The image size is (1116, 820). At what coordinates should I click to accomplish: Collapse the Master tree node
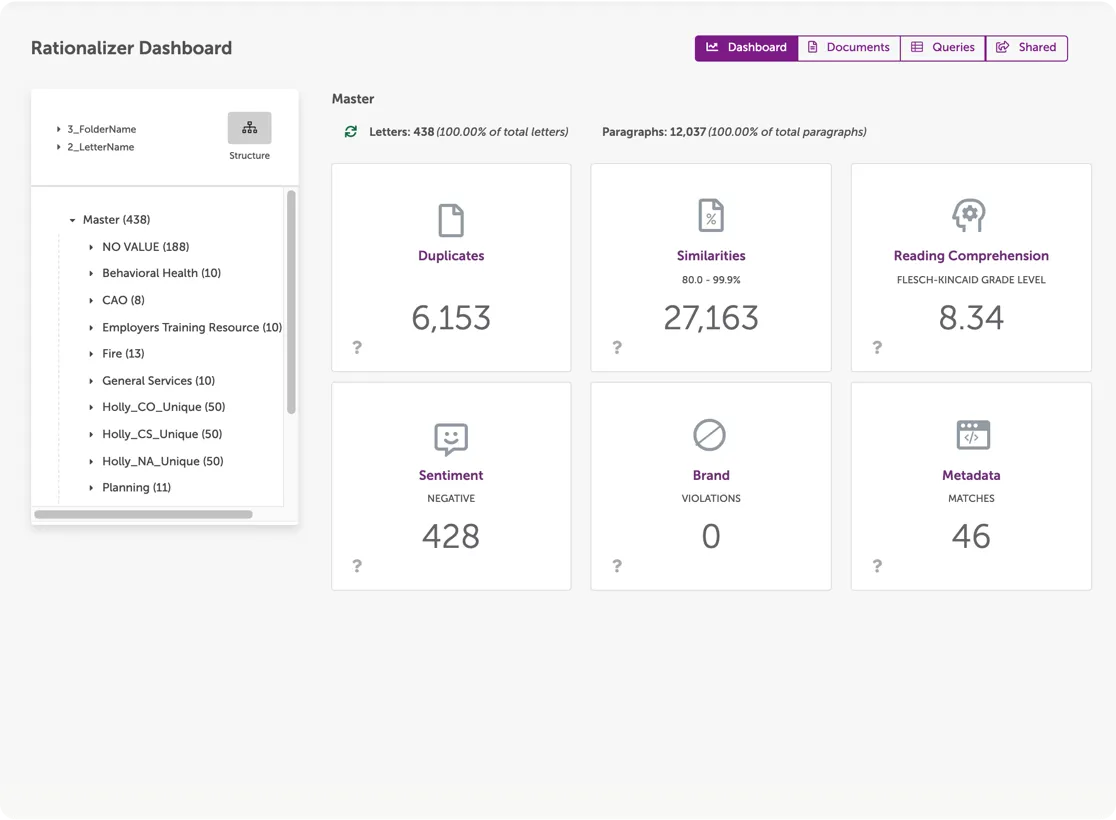tap(72, 220)
